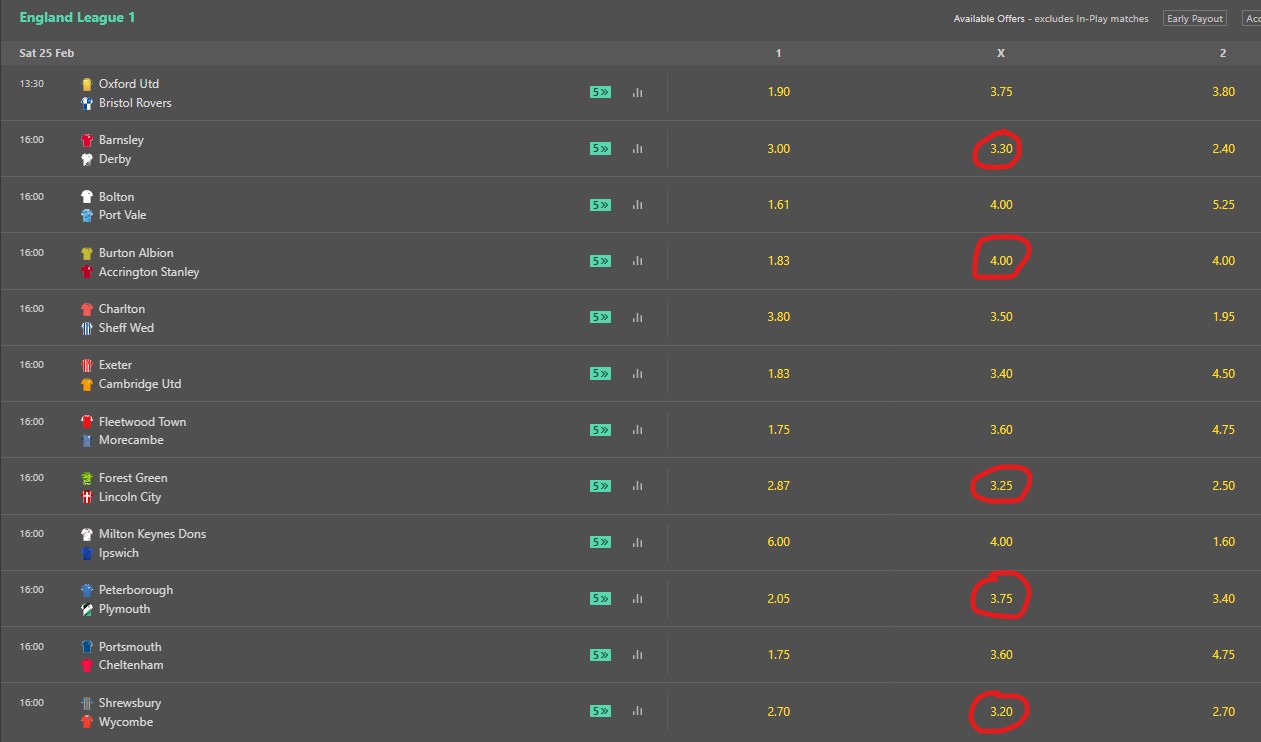Screen dimensions: 1261x742
Task: Open stats icon for Milton Keynes Dons match
Action: pyautogui.click(x=637, y=542)
